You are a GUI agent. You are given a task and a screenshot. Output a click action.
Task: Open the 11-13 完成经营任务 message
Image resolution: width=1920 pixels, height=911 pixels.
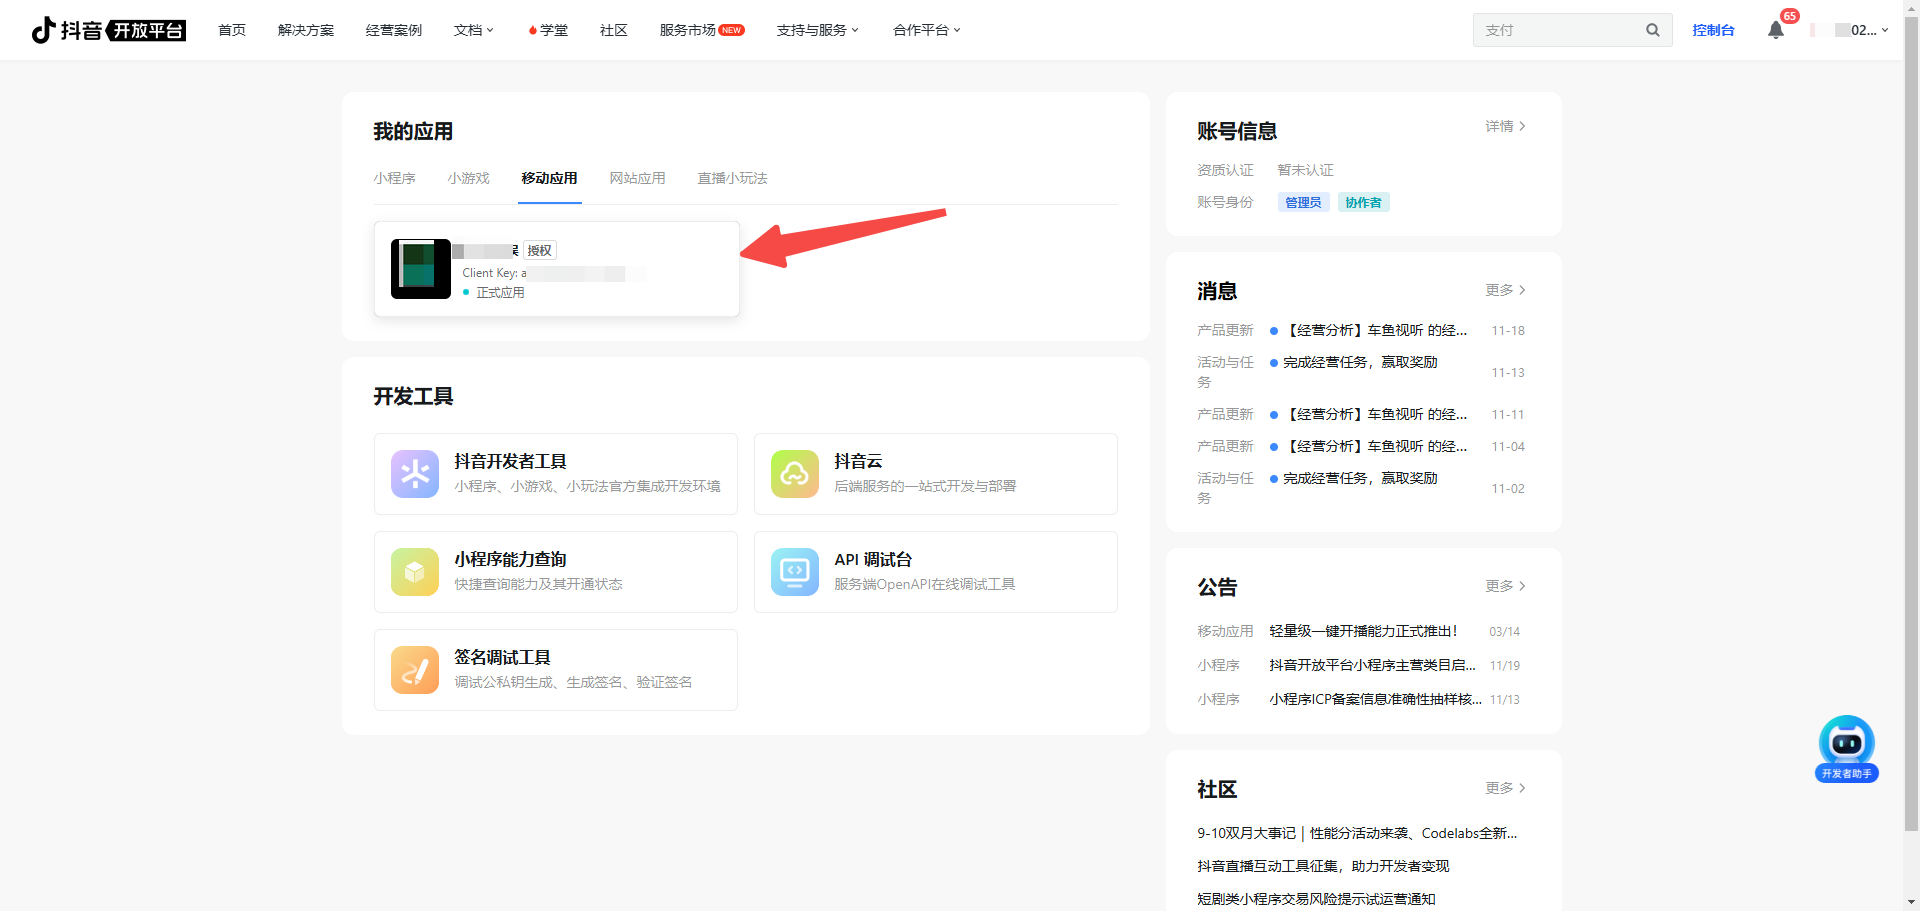tap(1361, 362)
